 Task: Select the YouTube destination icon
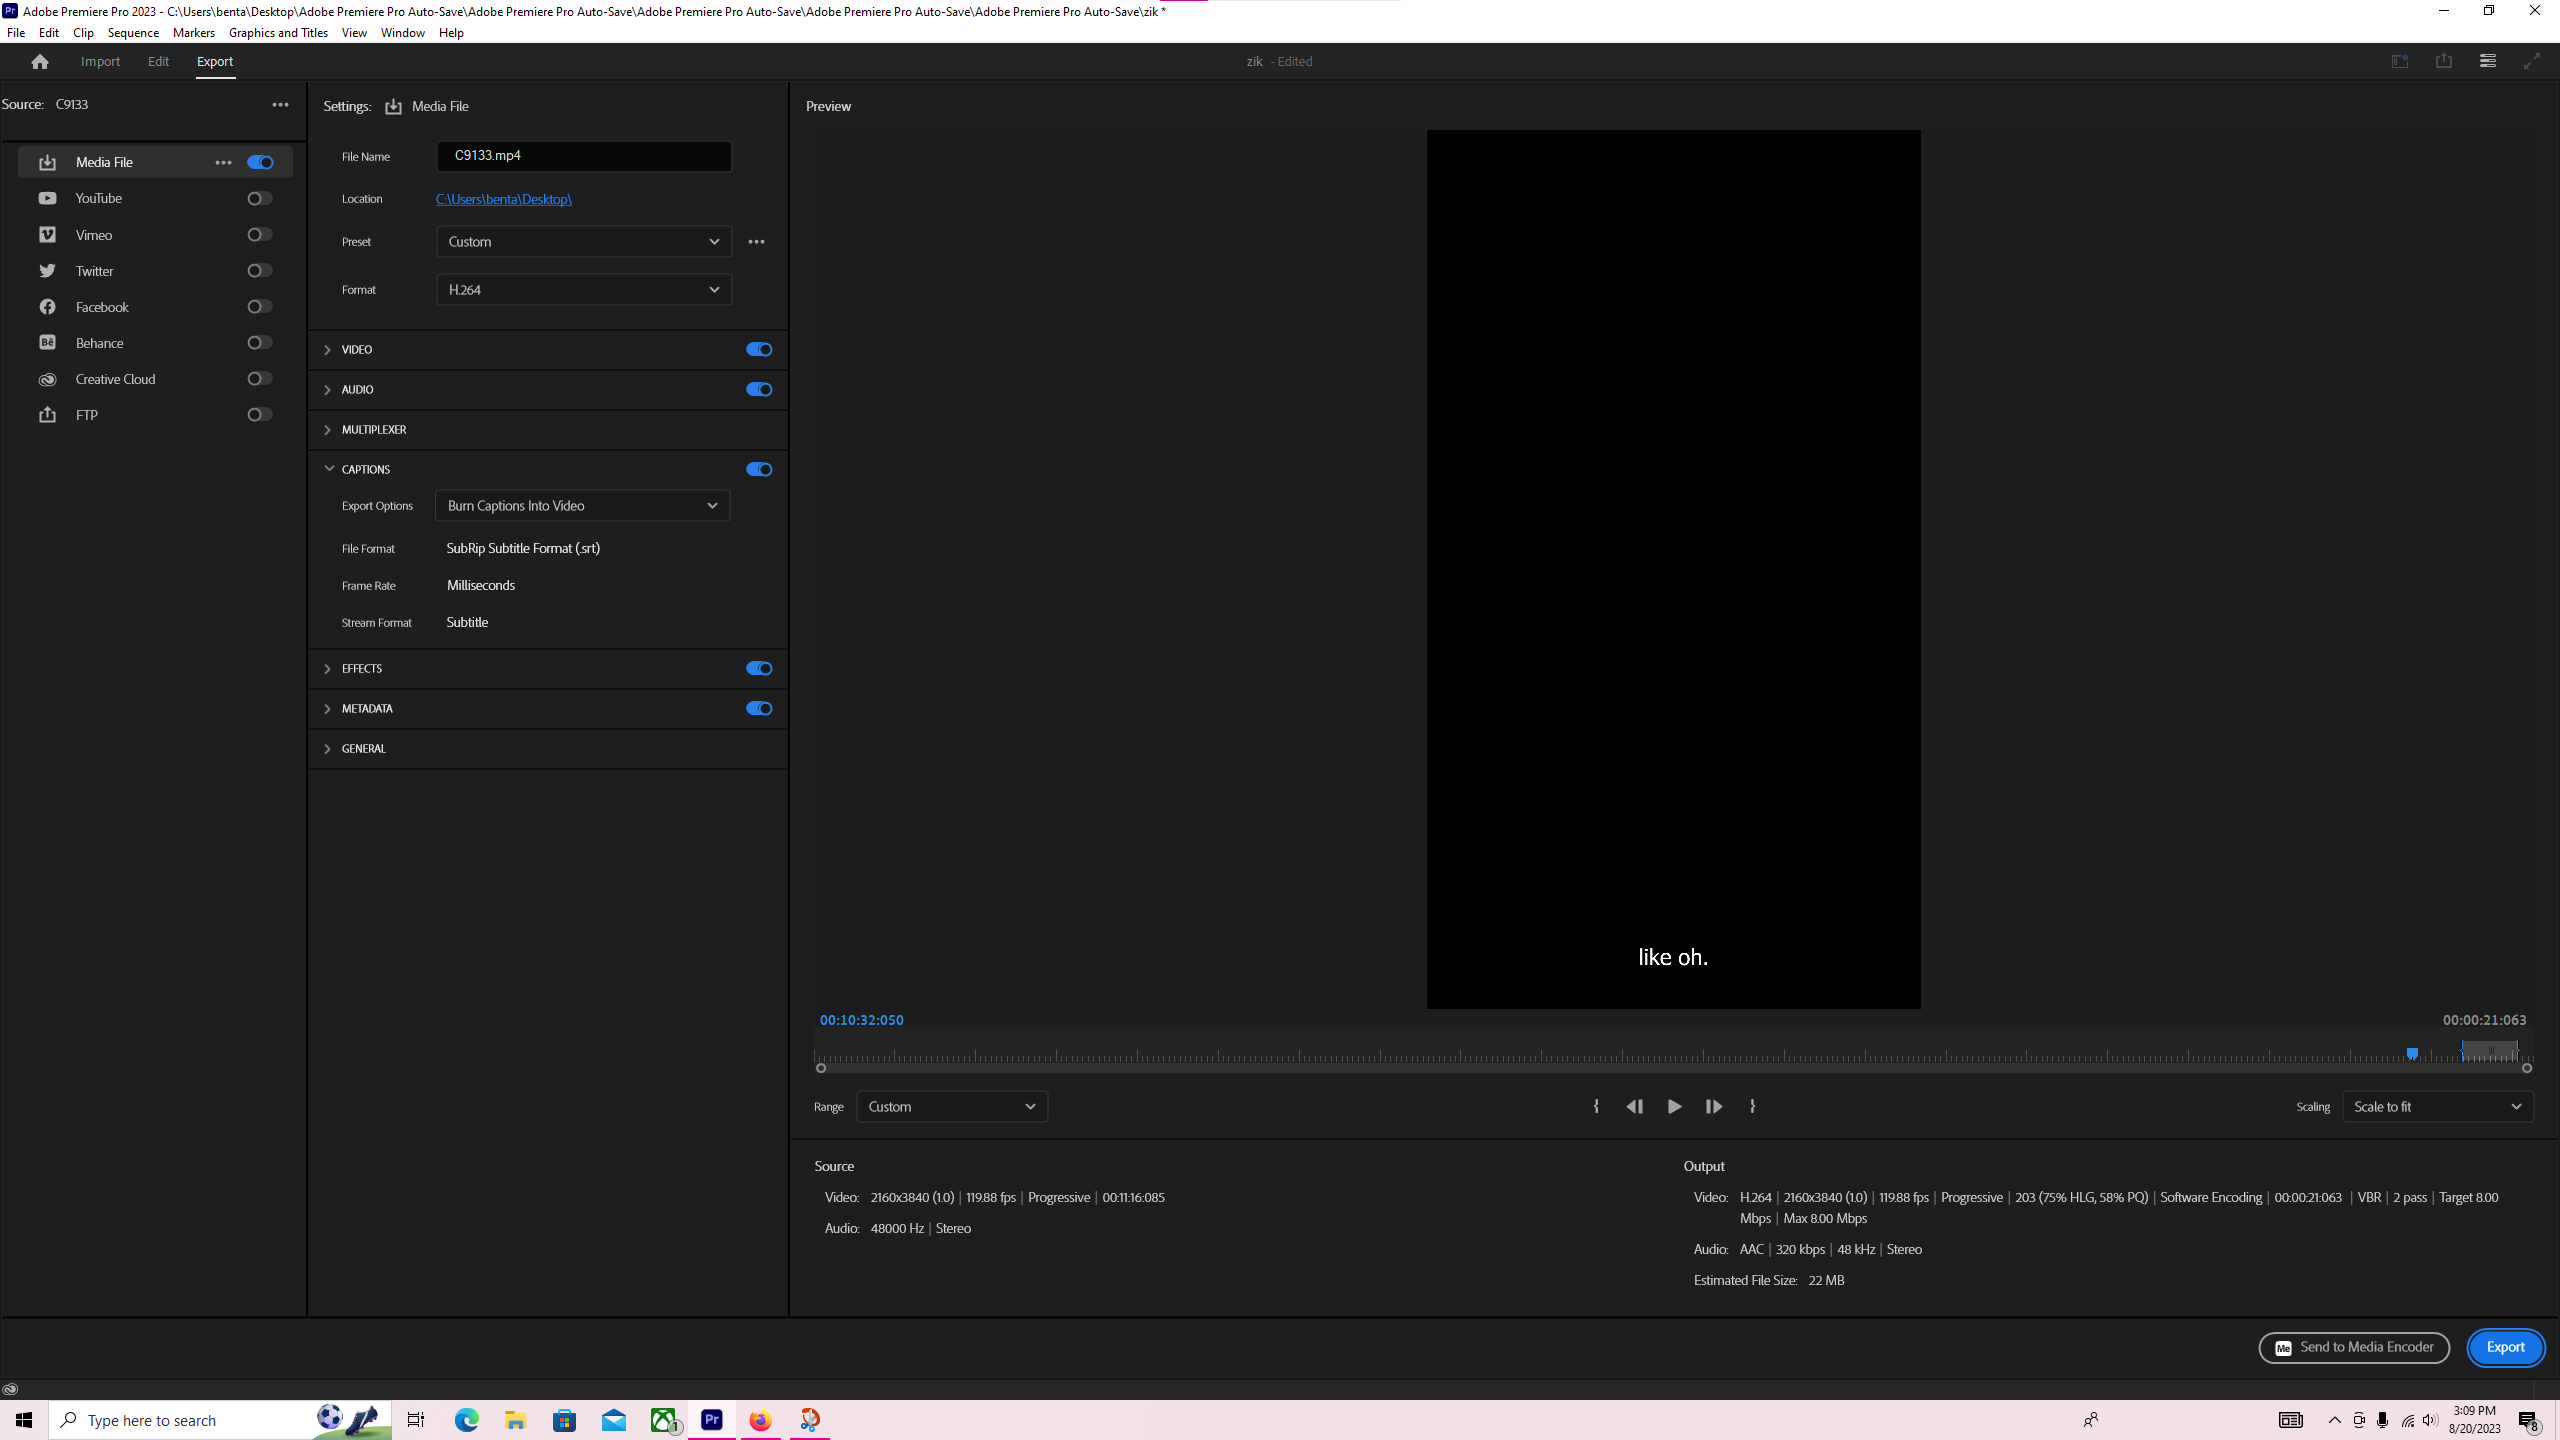(47, 198)
